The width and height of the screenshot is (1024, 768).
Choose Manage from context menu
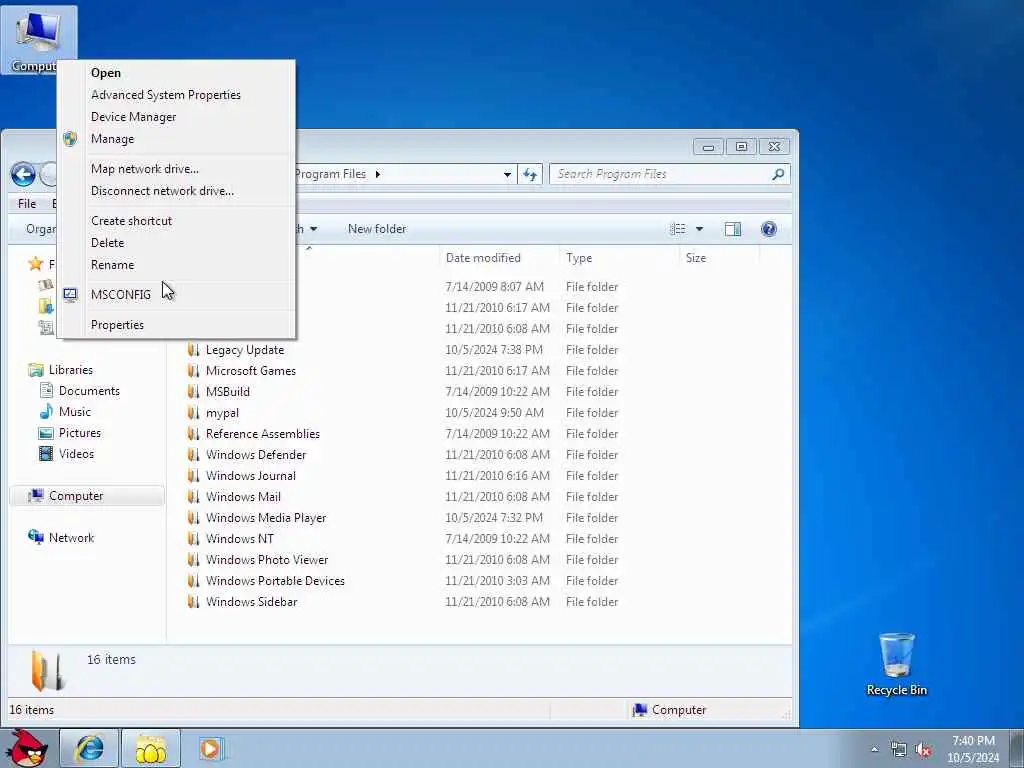(x=176, y=139)
